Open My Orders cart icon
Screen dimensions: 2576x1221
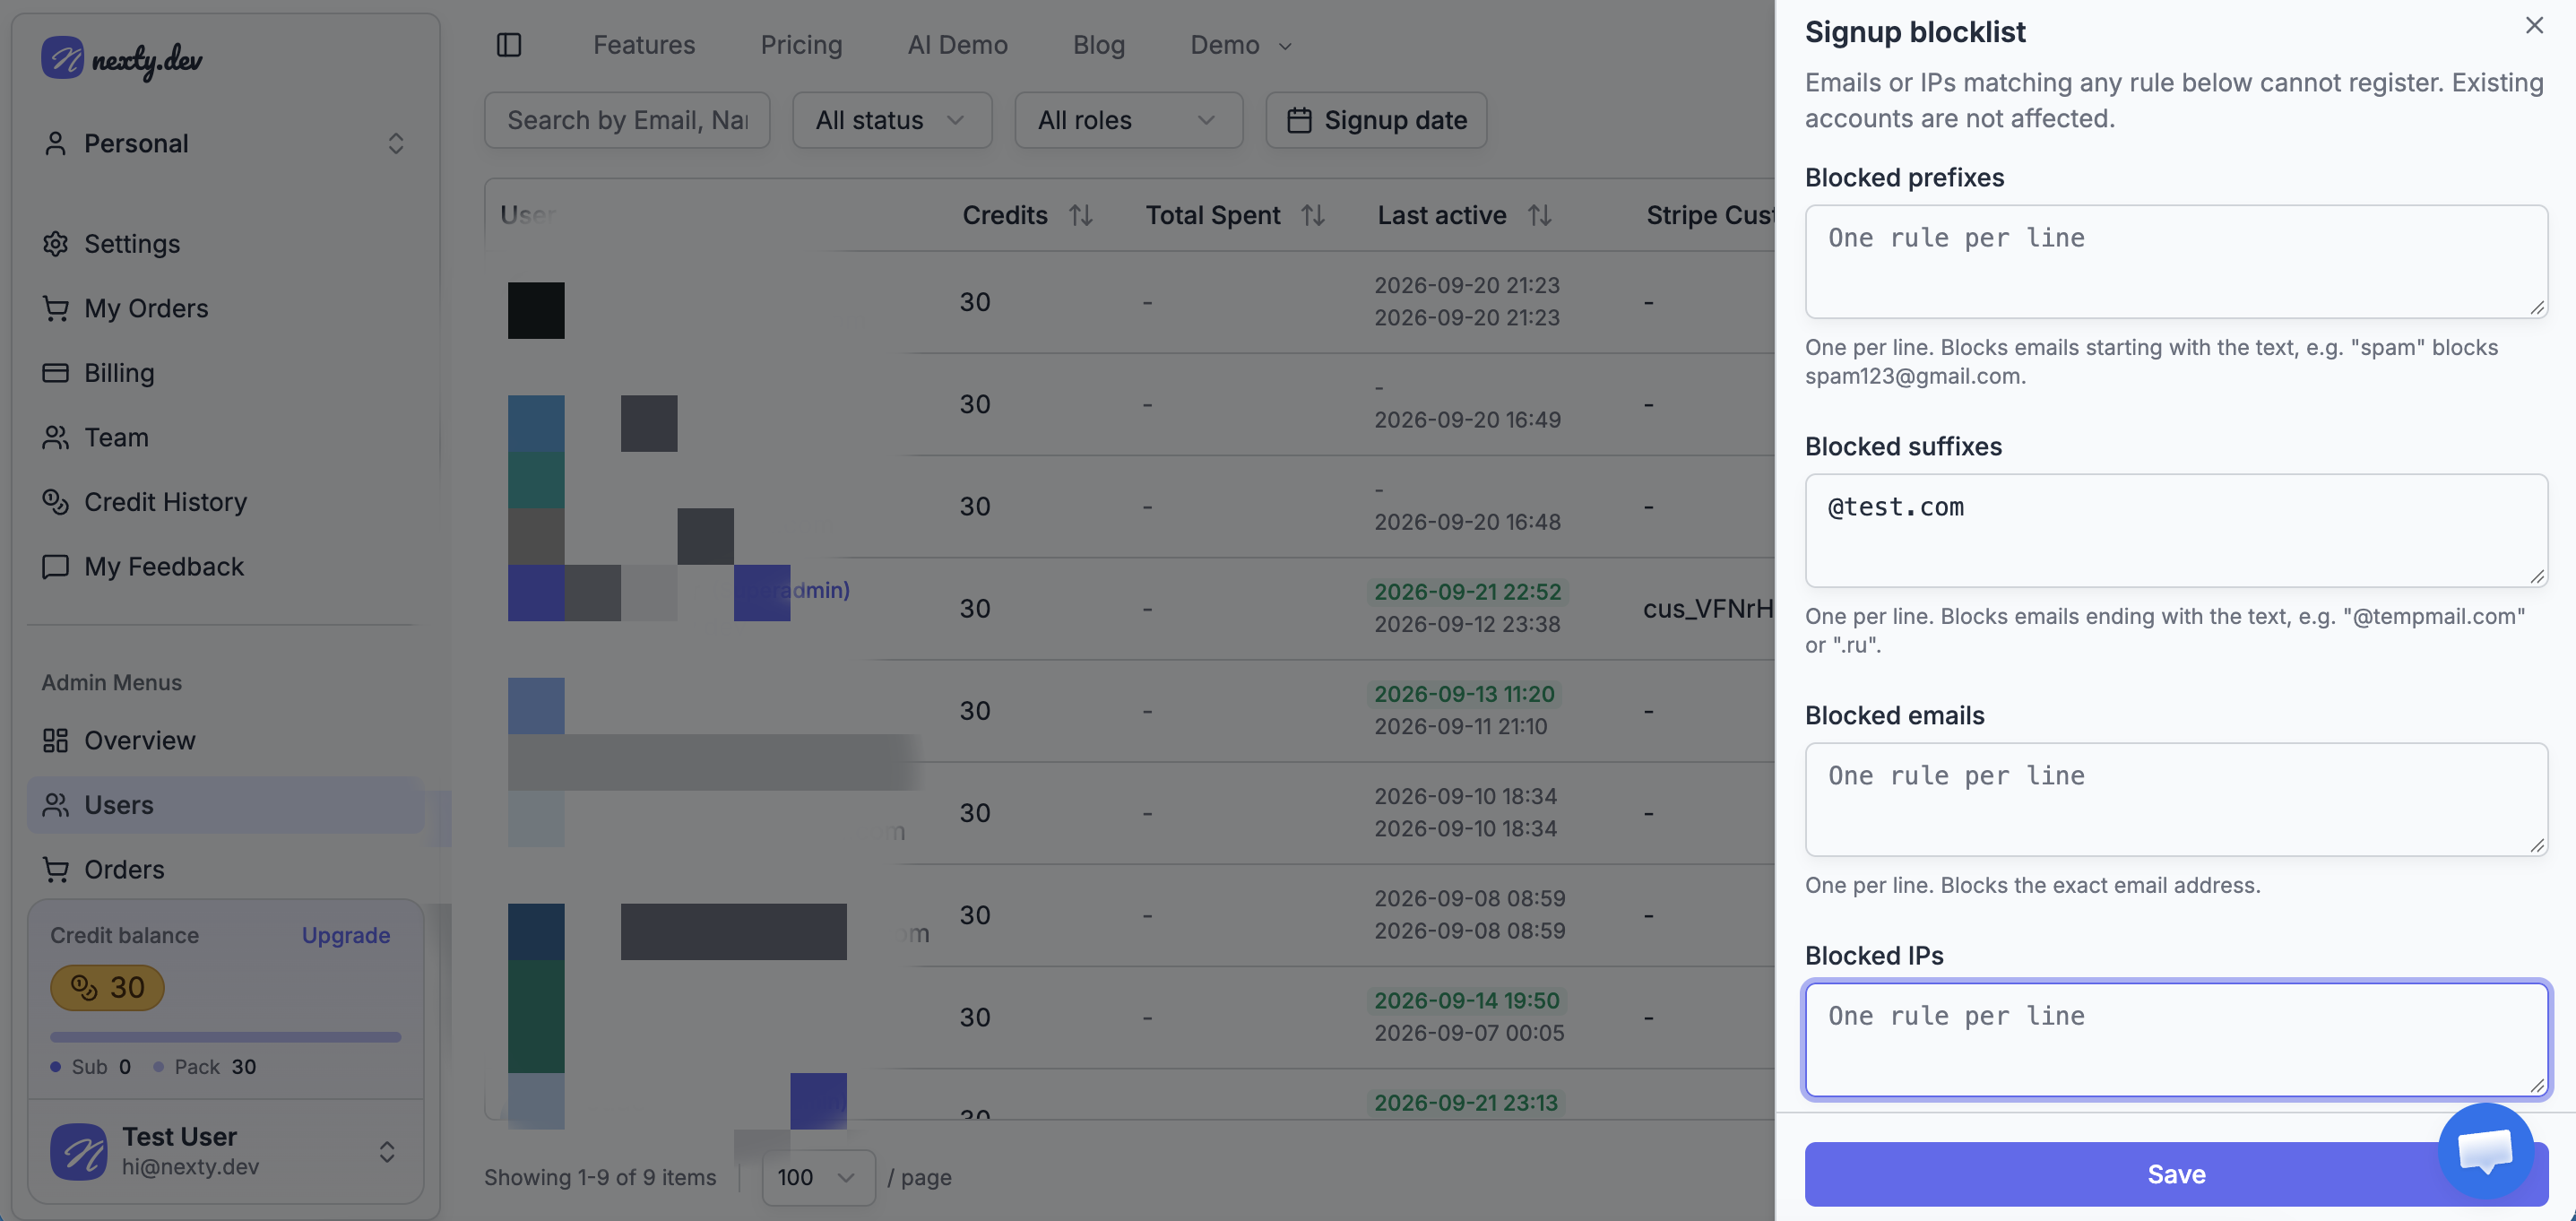point(55,308)
